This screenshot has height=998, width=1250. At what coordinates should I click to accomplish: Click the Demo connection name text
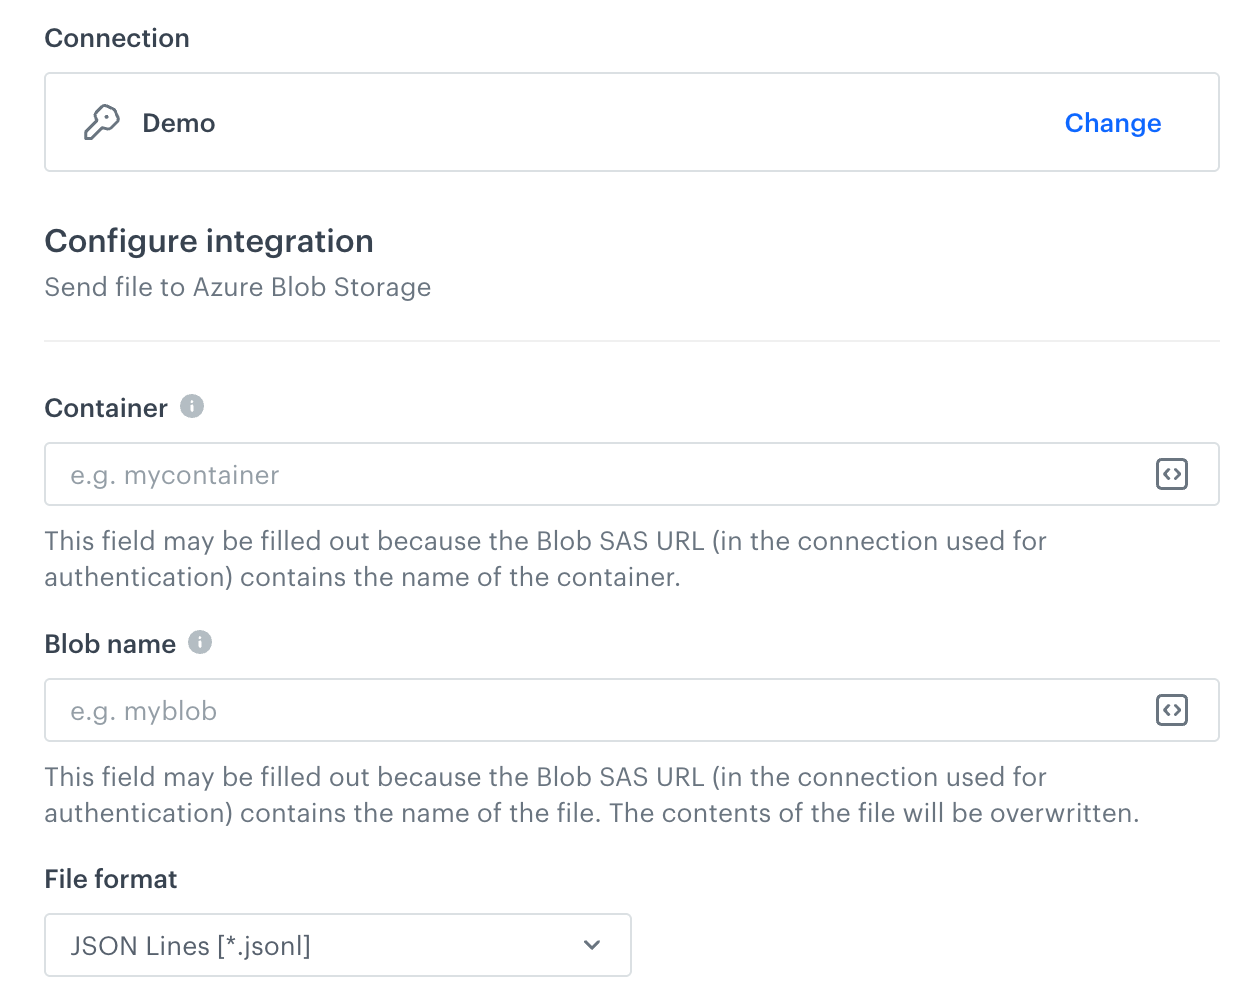179,122
